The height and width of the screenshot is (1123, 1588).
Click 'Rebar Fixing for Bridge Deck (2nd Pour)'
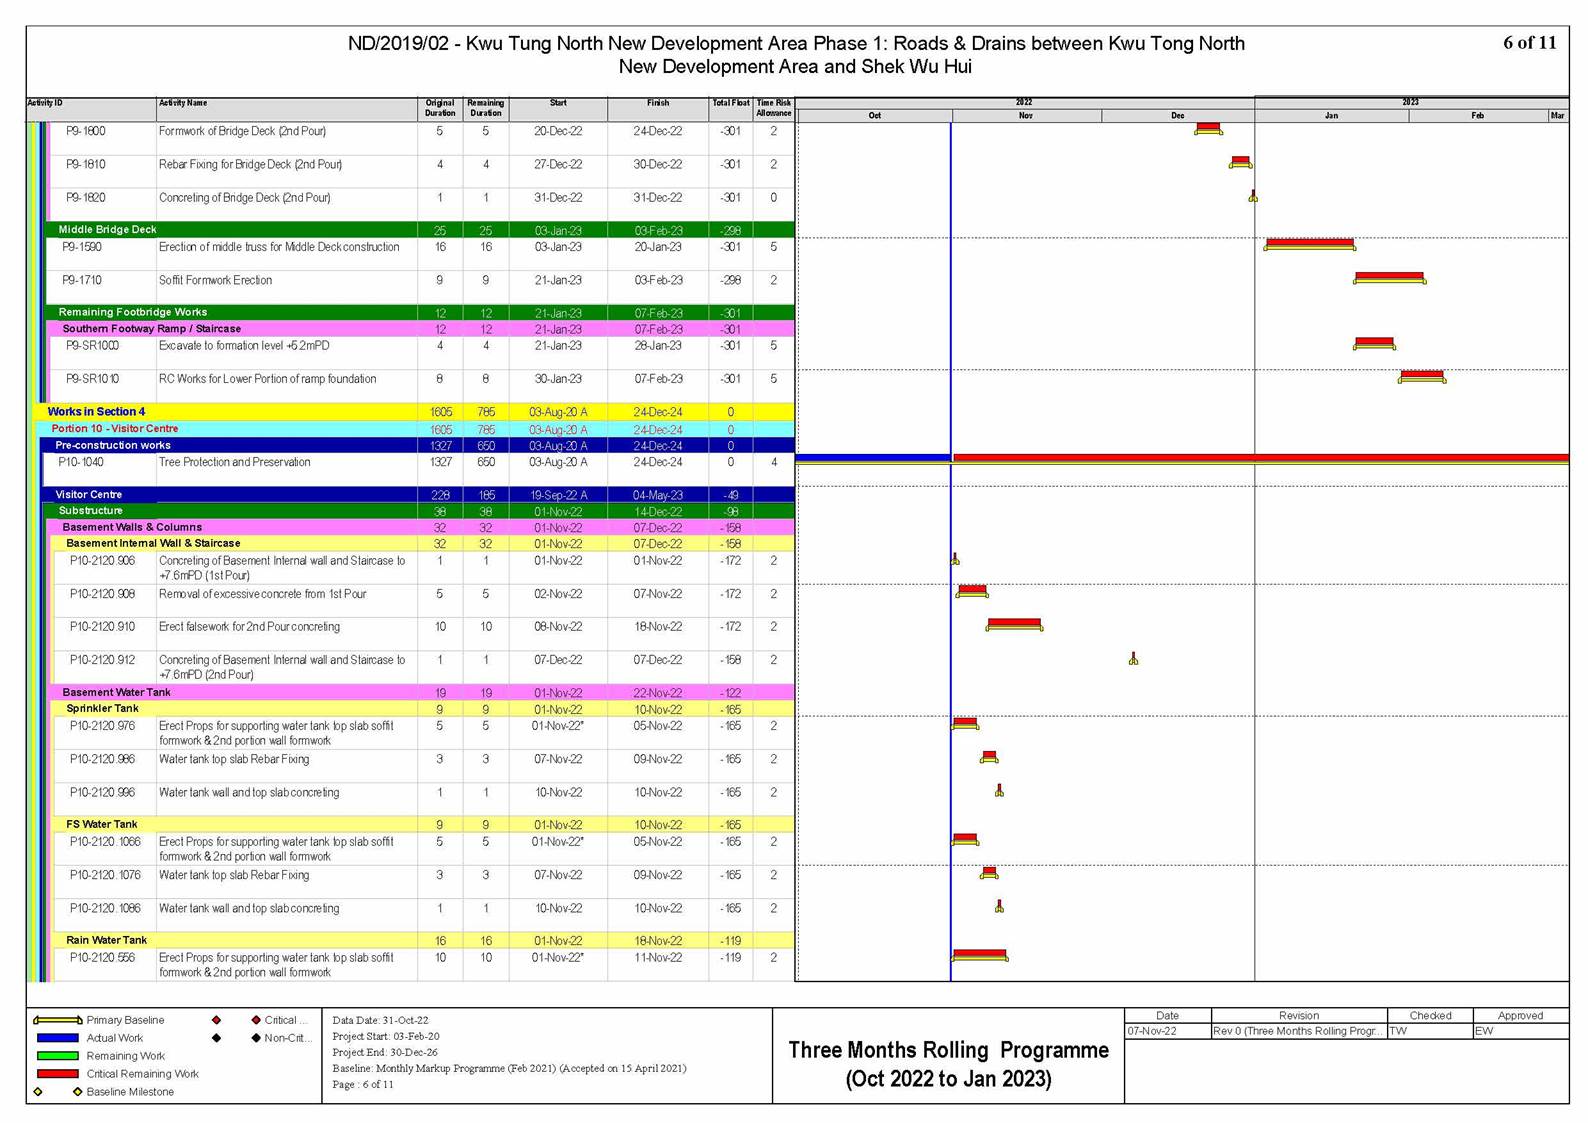point(250,165)
